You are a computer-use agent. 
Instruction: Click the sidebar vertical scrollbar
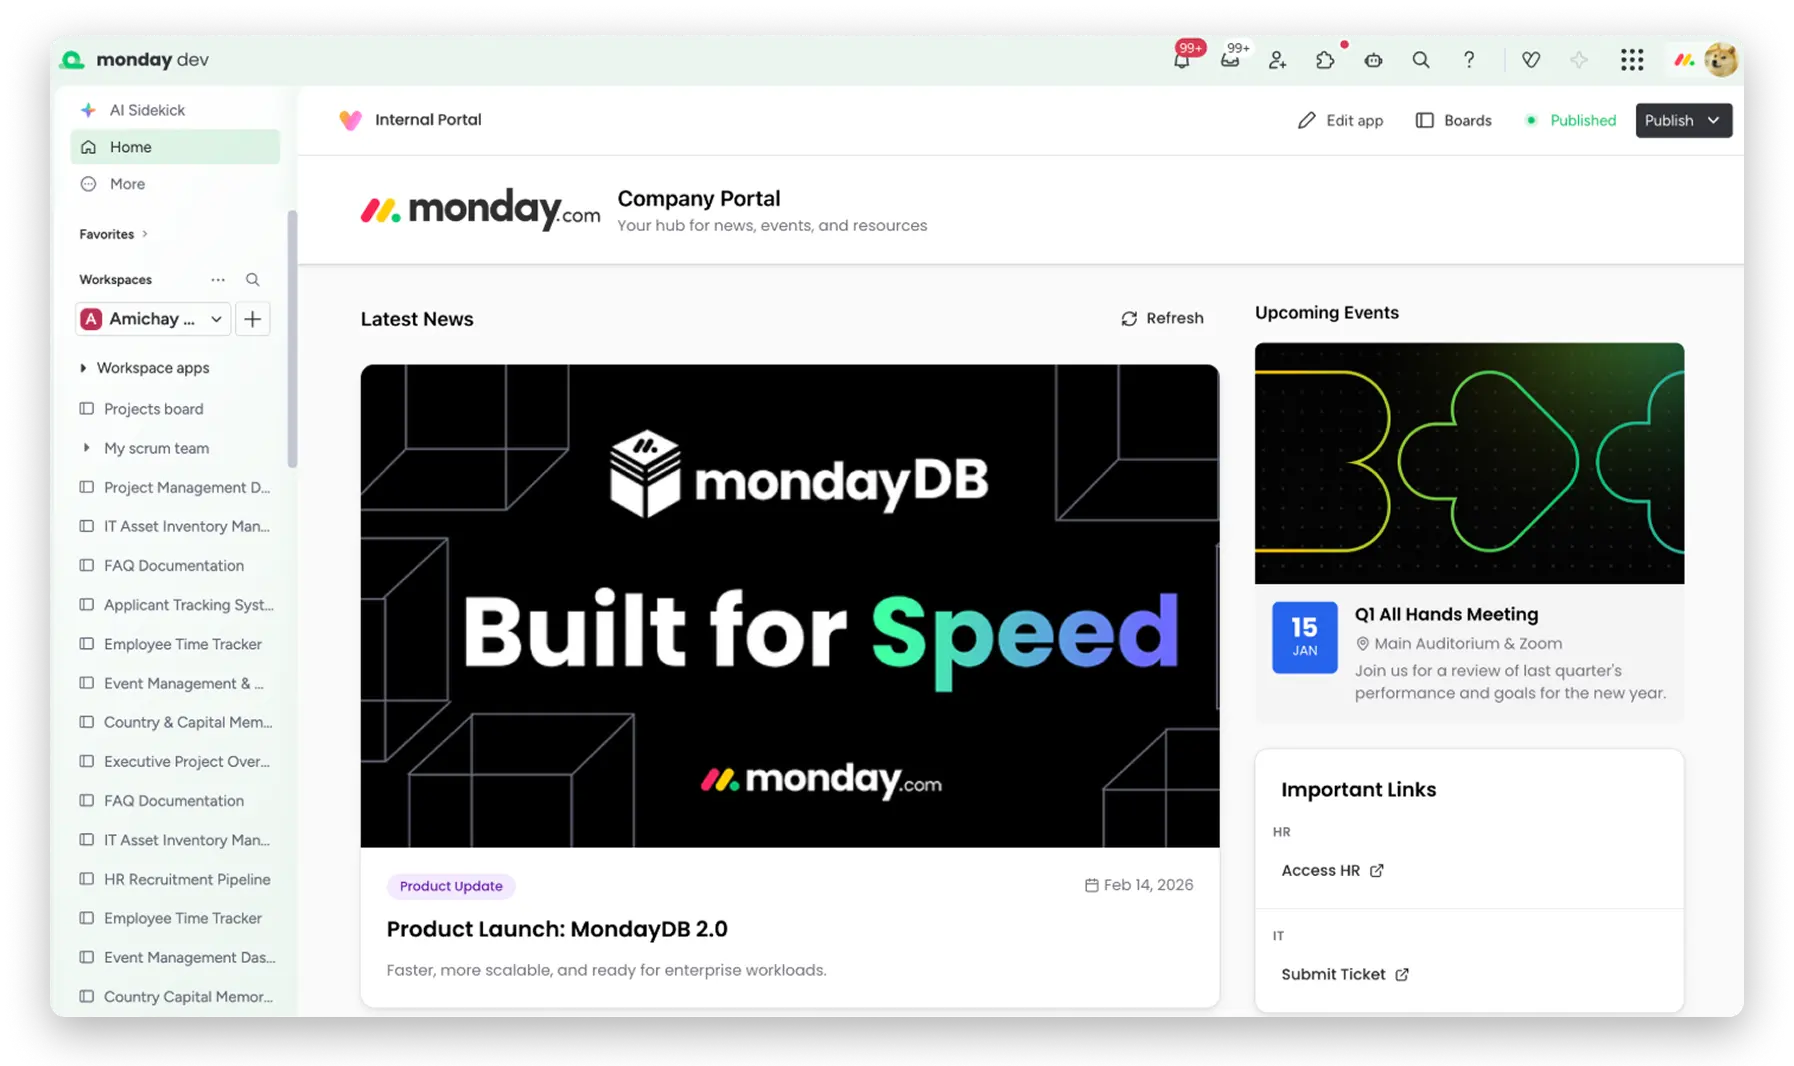tap(292, 338)
